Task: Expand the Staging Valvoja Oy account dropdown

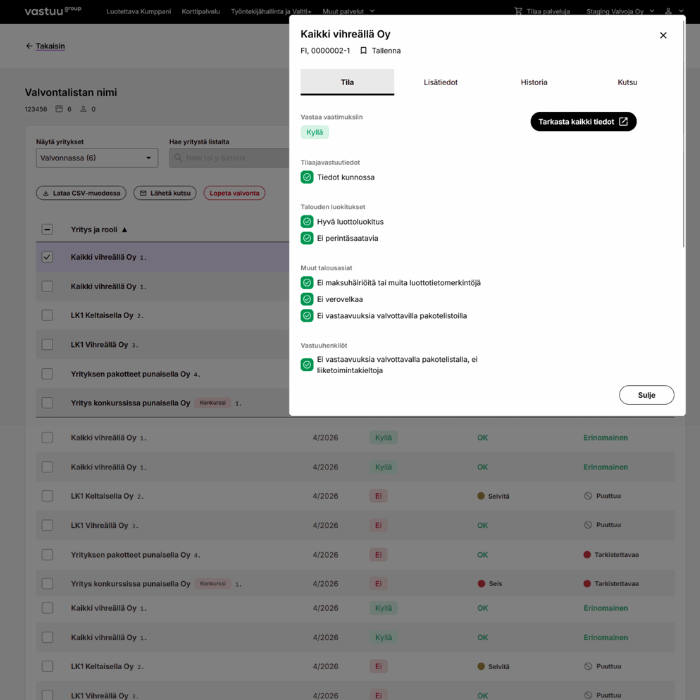Action: click(620, 11)
